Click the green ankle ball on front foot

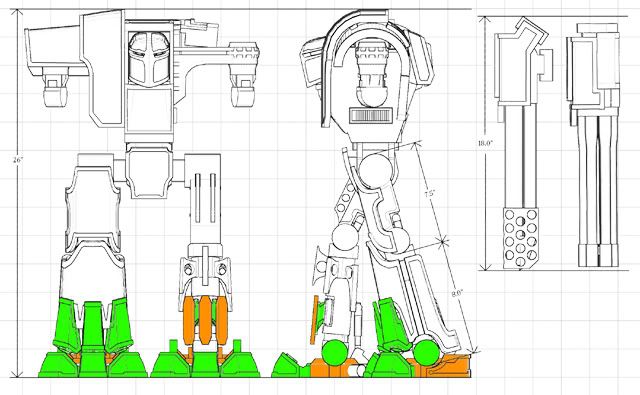426,352
